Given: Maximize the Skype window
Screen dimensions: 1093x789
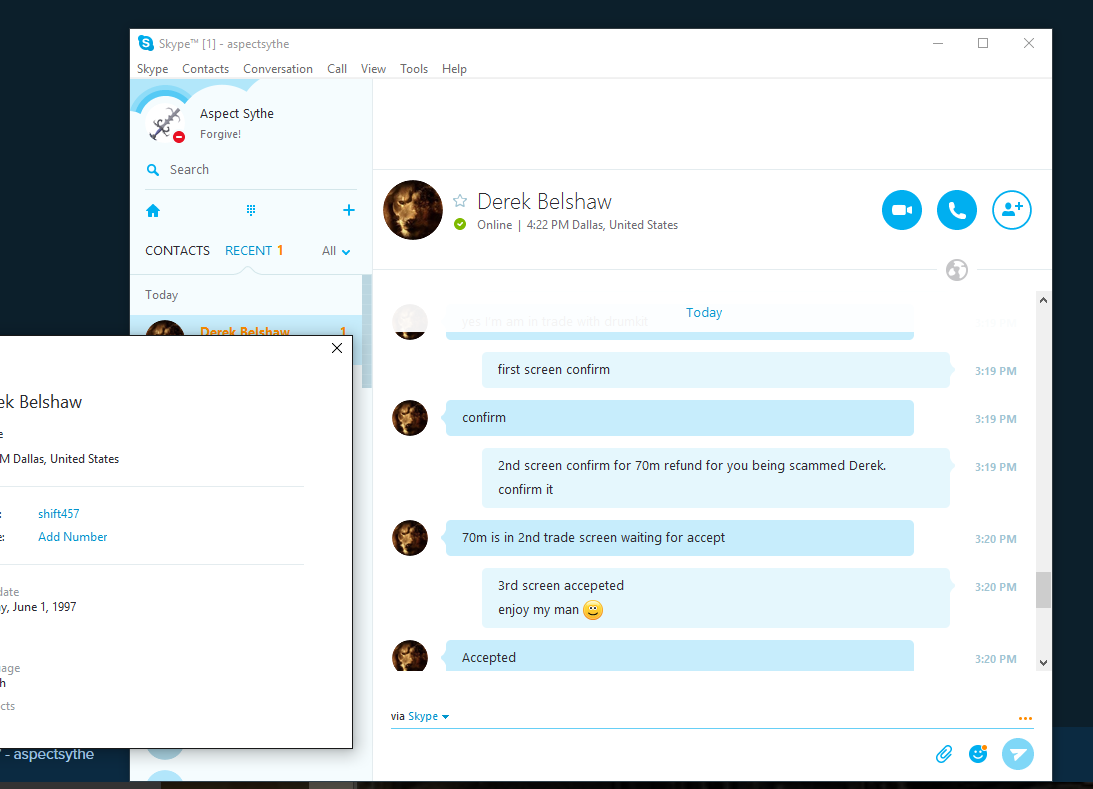Looking at the screenshot, I should coord(983,43).
